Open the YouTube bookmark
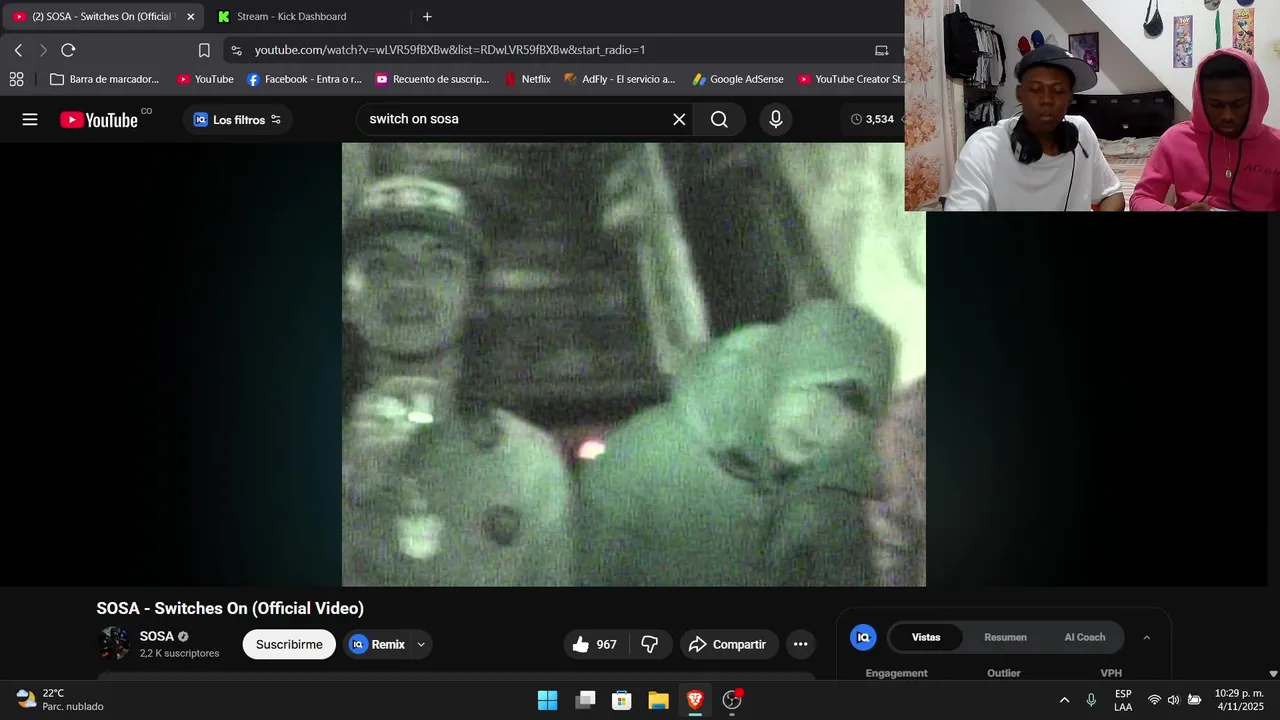Image resolution: width=1280 pixels, height=720 pixels. [x=205, y=79]
